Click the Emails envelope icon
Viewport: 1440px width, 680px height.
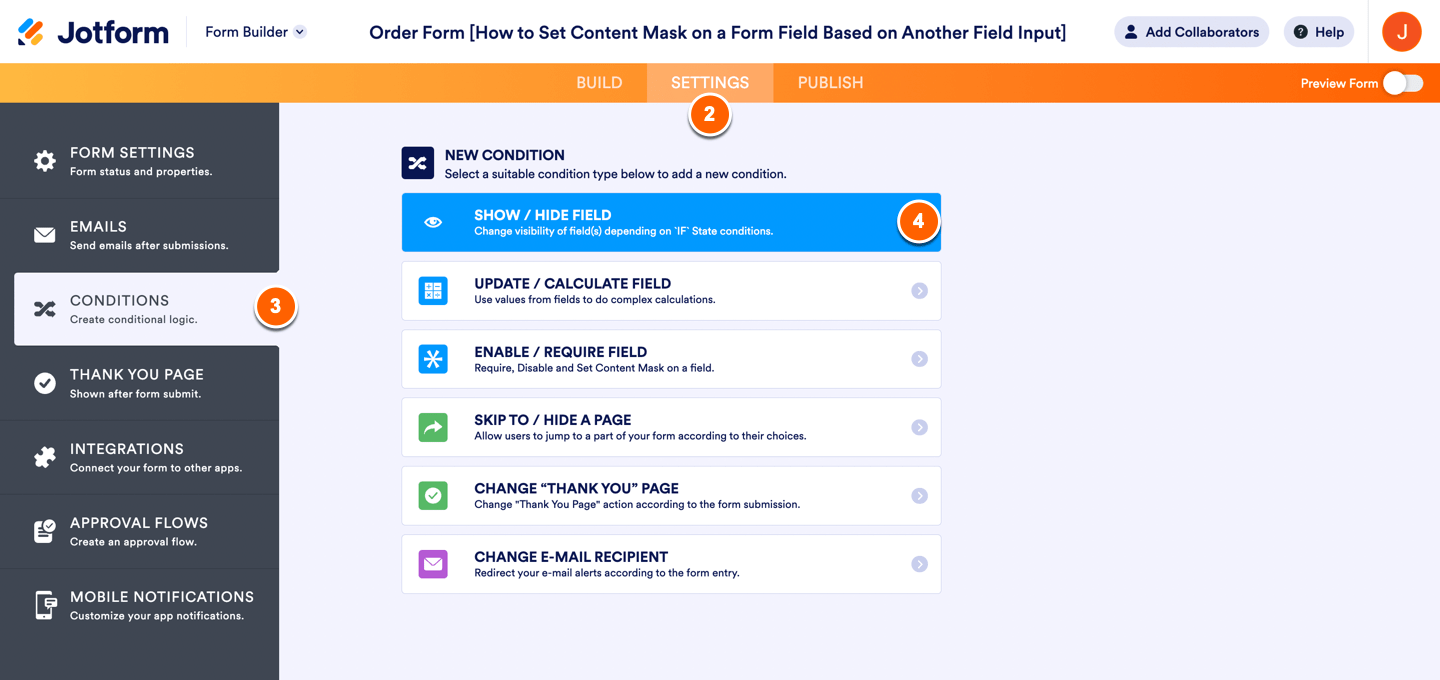pyautogui.click(x=45, y=235)
